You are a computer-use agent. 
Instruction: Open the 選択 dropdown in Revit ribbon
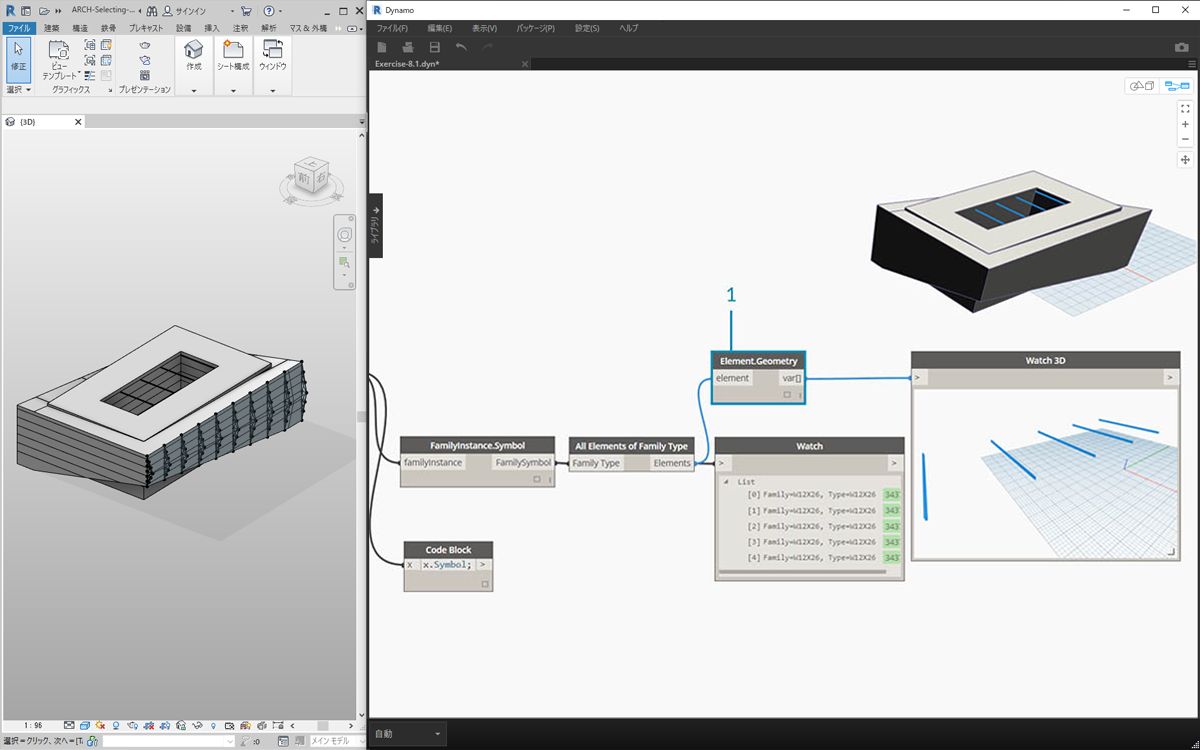click(x=19, y=89)
